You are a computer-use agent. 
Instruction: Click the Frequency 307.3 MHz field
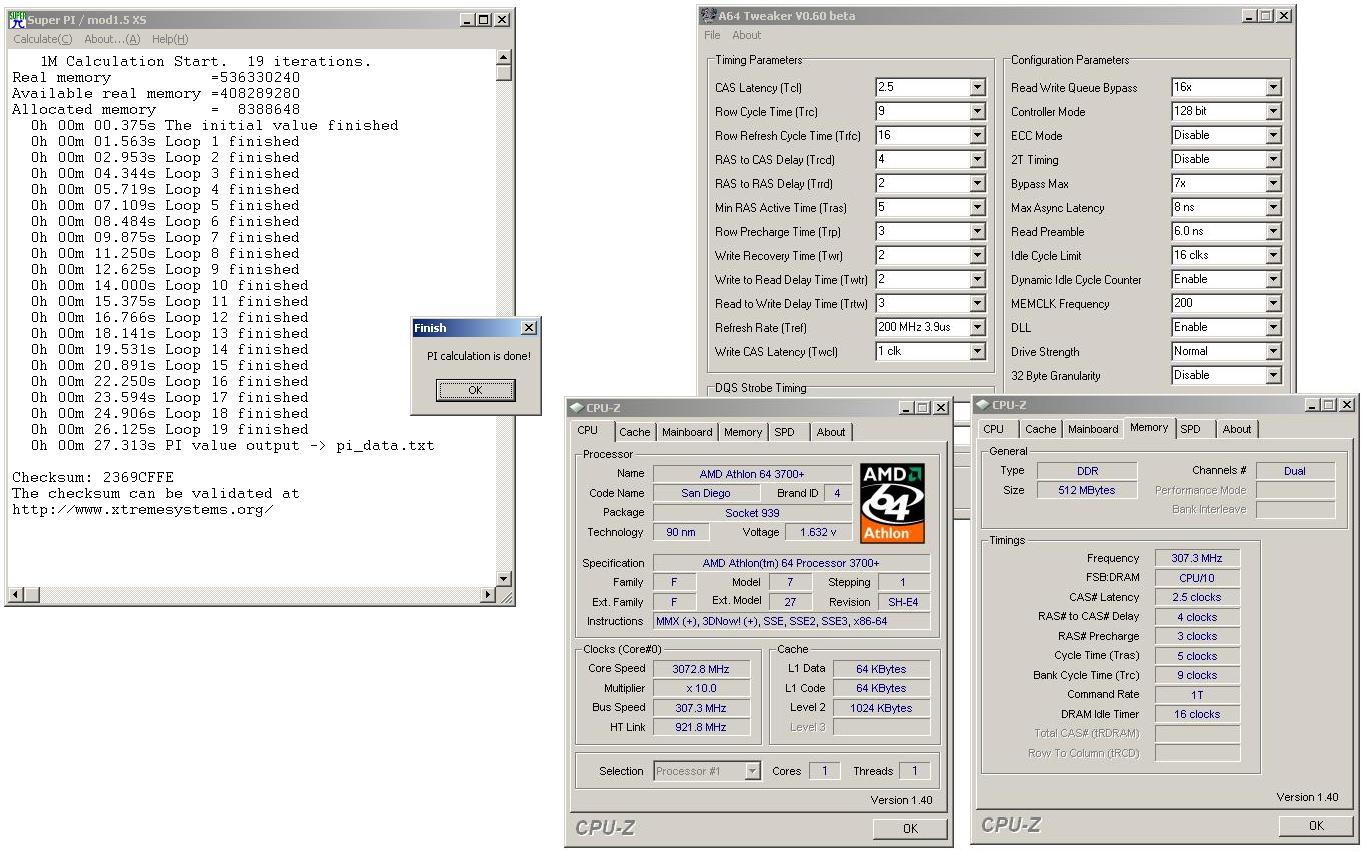pyautogui.click(x=1197, y=559)
